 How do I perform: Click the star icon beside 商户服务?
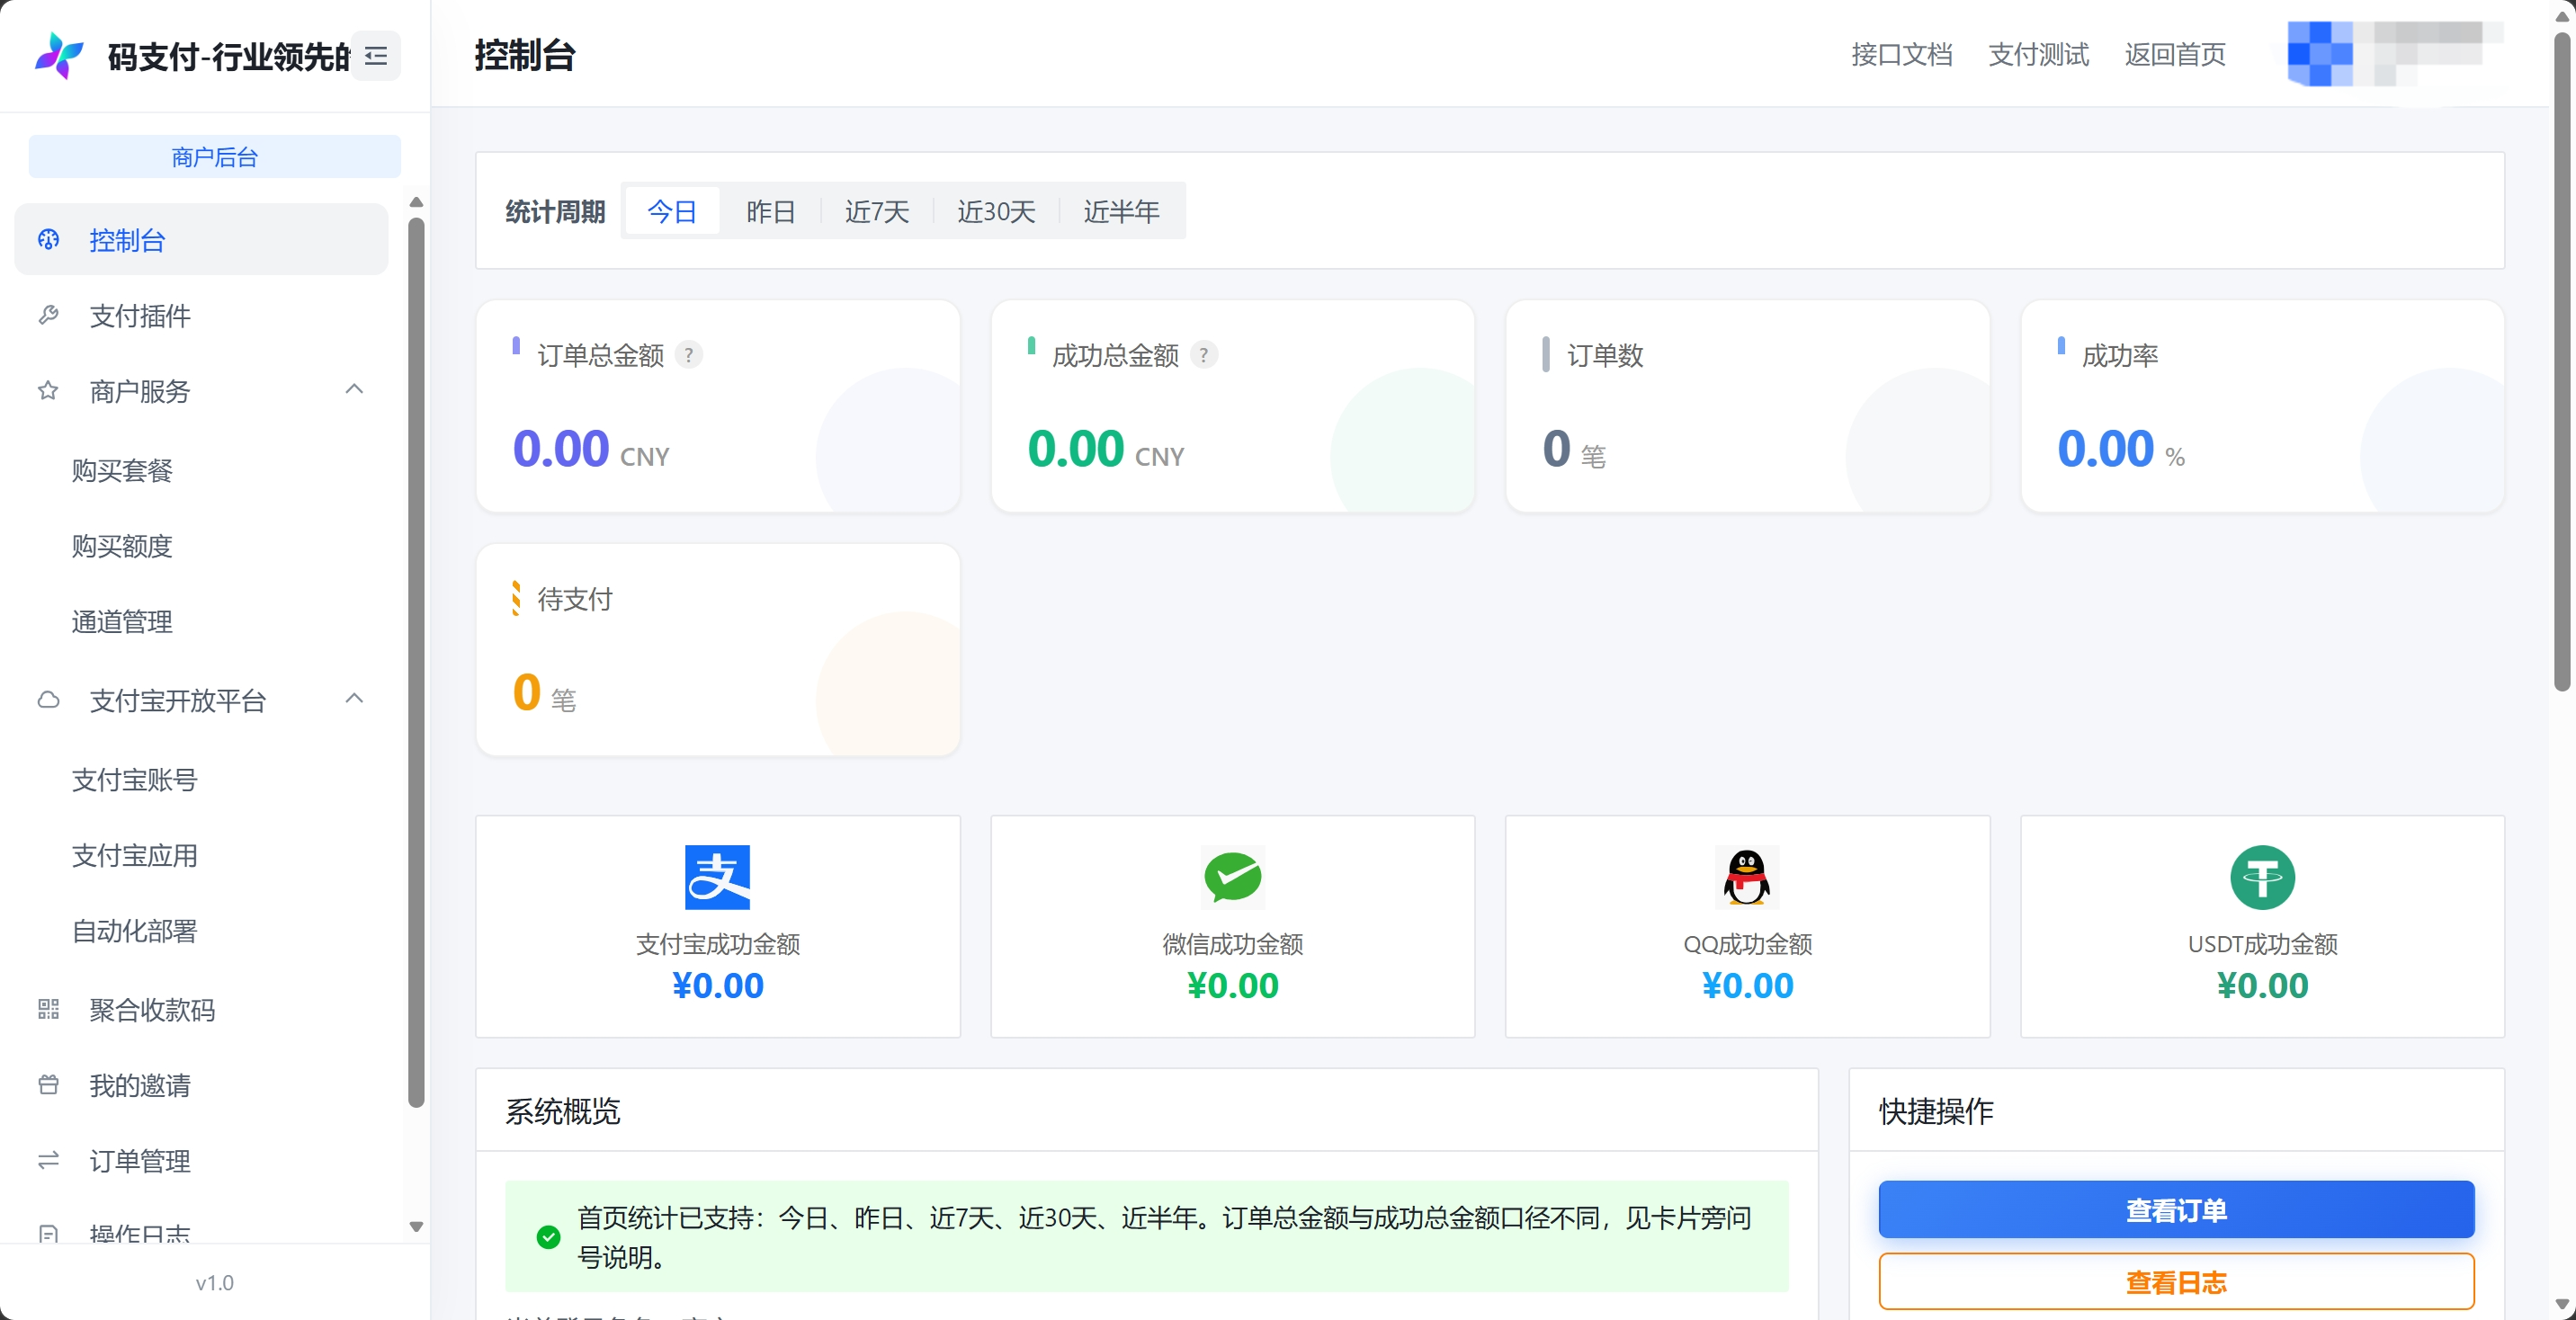click(48, 391)
